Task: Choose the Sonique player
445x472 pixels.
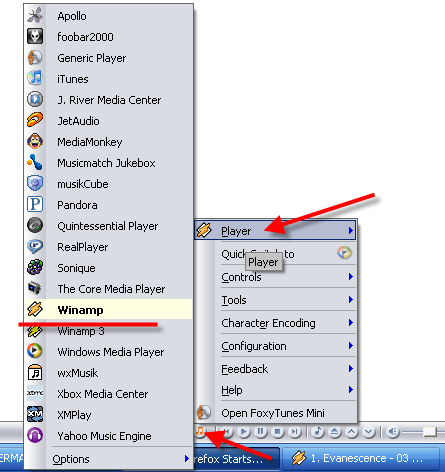Action: coord(109,268)
